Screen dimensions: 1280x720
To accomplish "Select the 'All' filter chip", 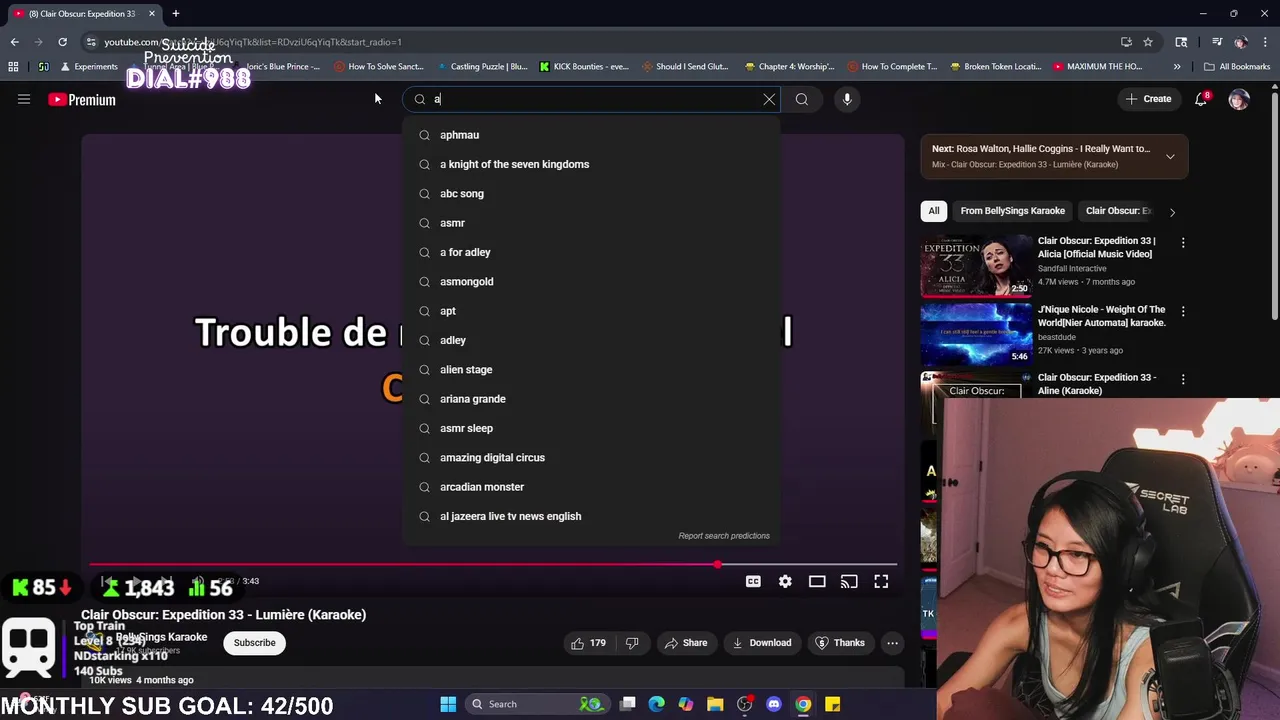I will [934, 211].
